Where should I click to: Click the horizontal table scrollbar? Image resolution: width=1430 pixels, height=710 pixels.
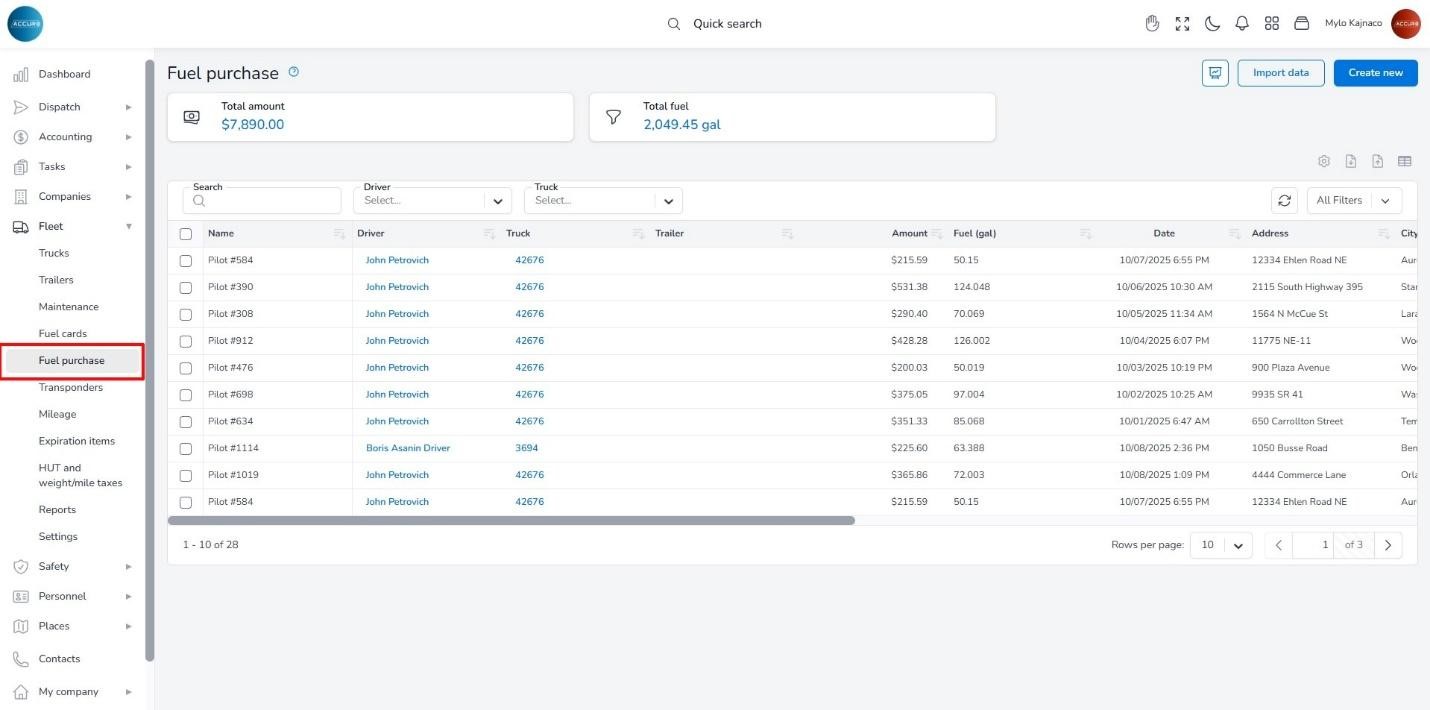[x=511, y=521]
